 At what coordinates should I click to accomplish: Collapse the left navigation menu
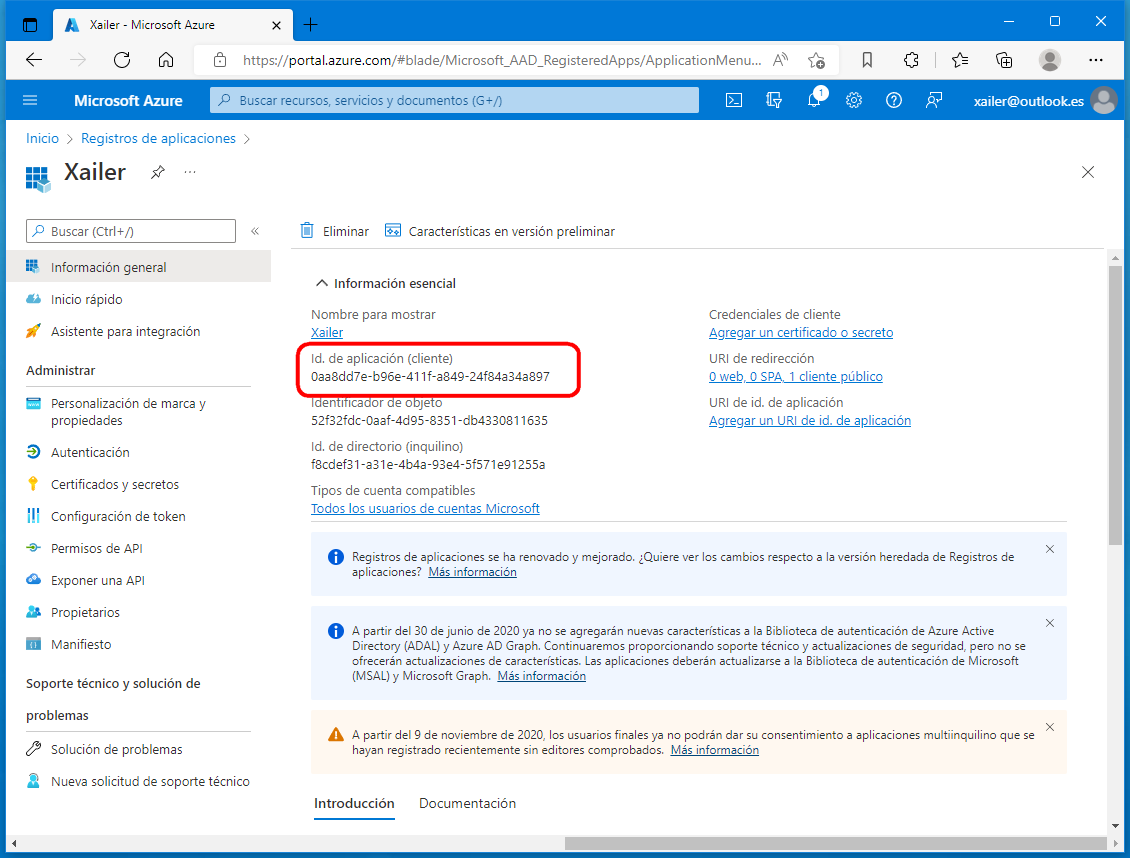point(254,231)
